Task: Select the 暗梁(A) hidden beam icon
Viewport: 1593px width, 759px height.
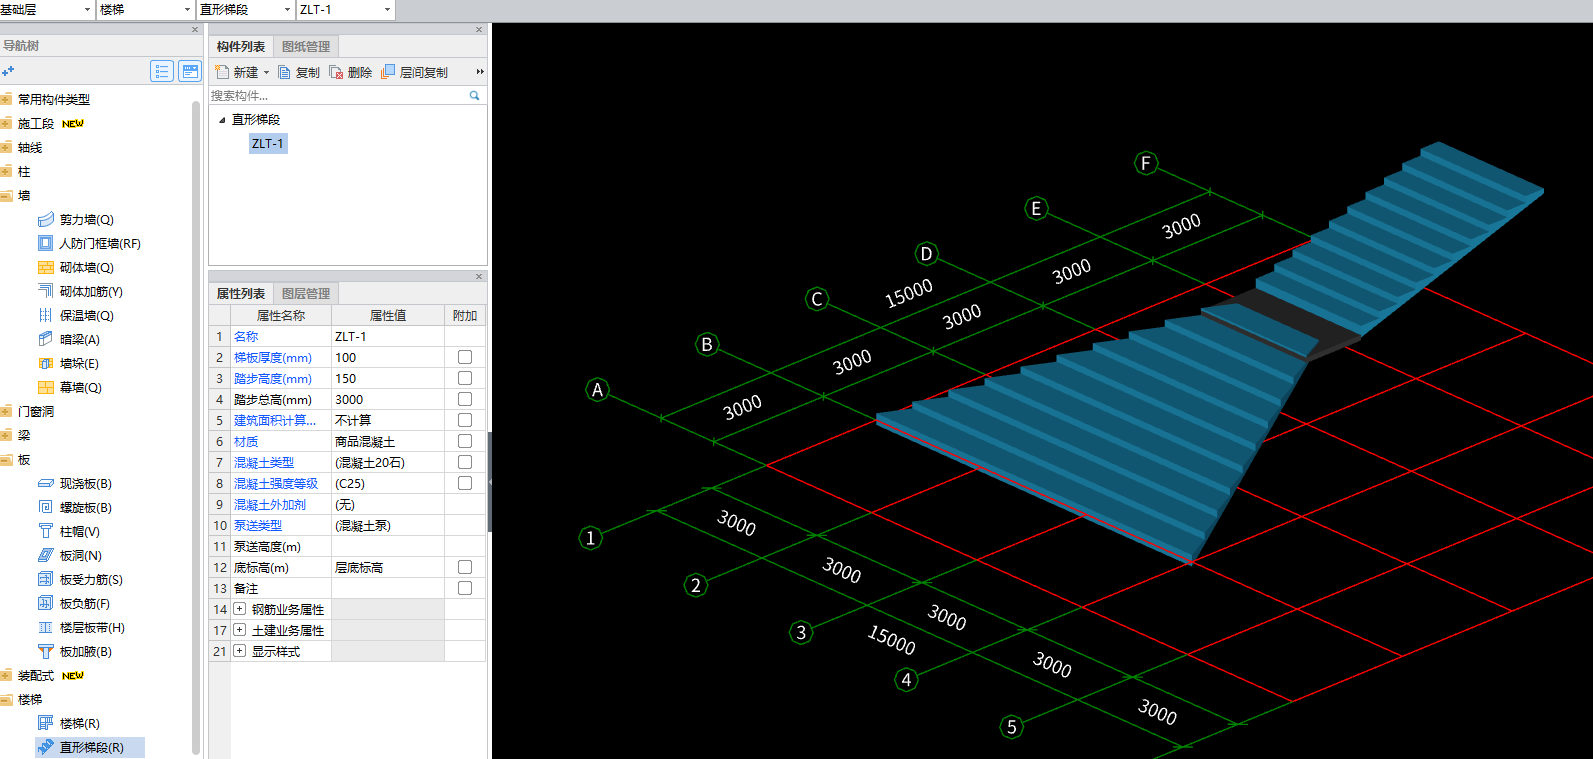Action: (45, 339)
